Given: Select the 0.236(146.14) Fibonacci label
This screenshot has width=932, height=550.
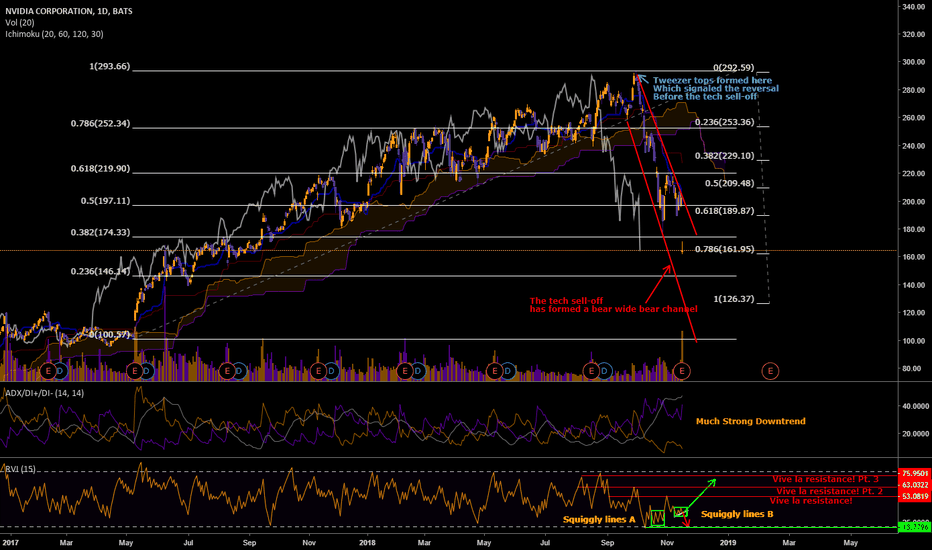Looking at the screenshot, I should [x=100, y=272].
